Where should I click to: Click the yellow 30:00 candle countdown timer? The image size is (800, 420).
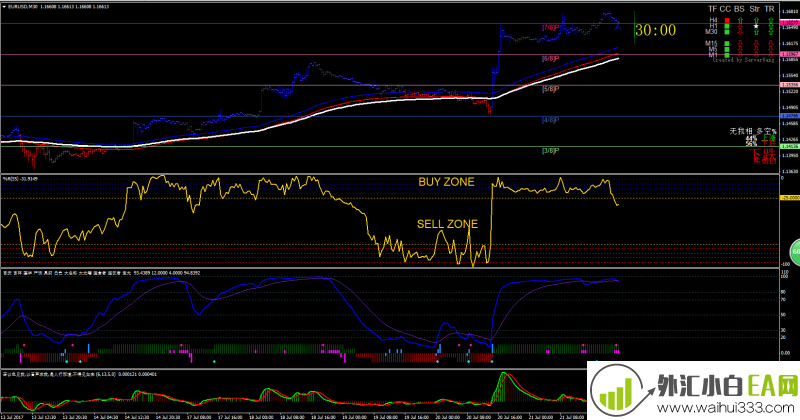656,31
